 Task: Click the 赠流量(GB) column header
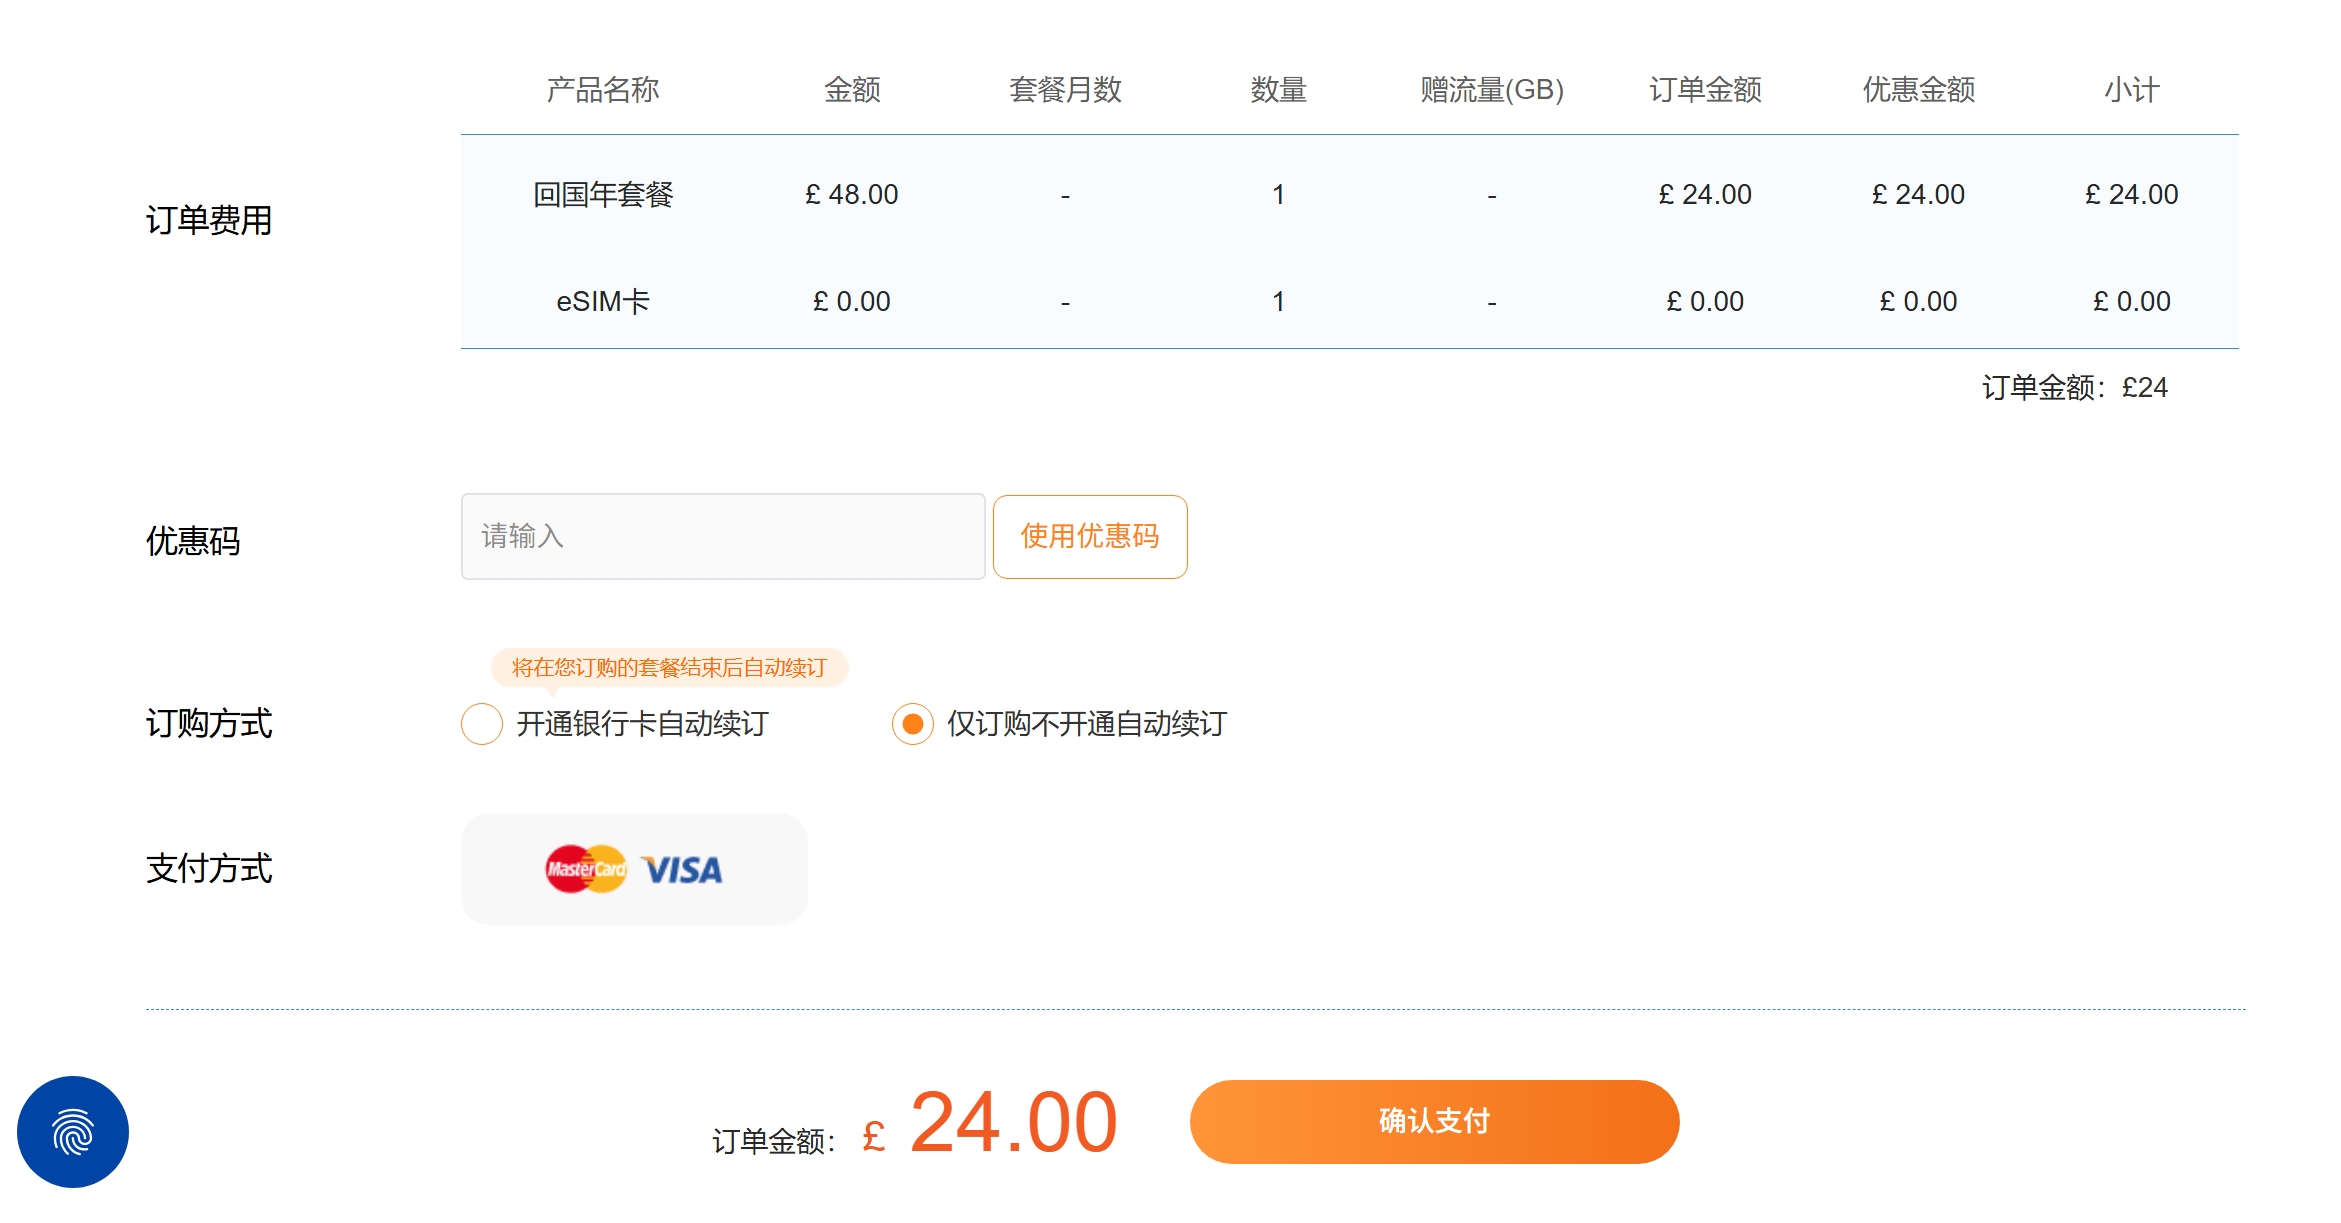[1491, 89]
